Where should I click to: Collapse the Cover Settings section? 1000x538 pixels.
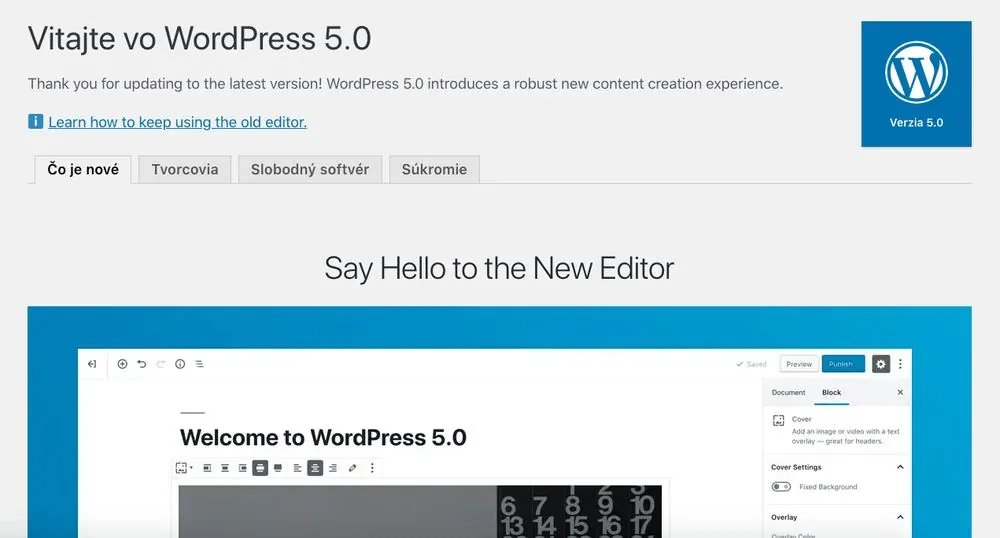tap(900, 467)
